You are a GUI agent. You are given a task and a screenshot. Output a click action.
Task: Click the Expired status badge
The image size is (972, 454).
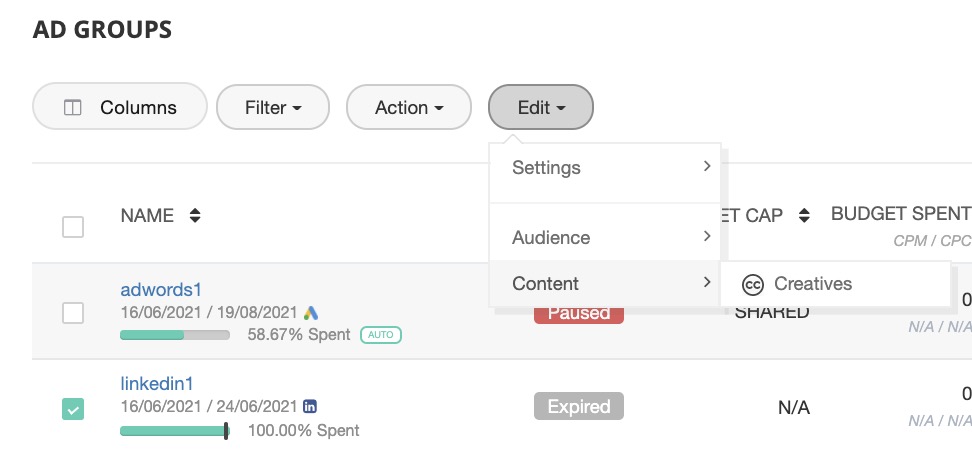pos(579,406)
